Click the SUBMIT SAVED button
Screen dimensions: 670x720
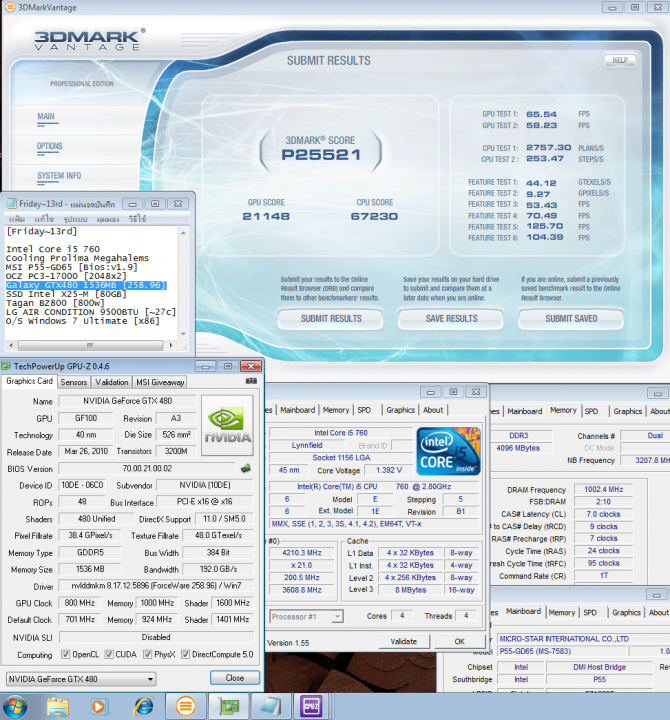click(571, 319)
